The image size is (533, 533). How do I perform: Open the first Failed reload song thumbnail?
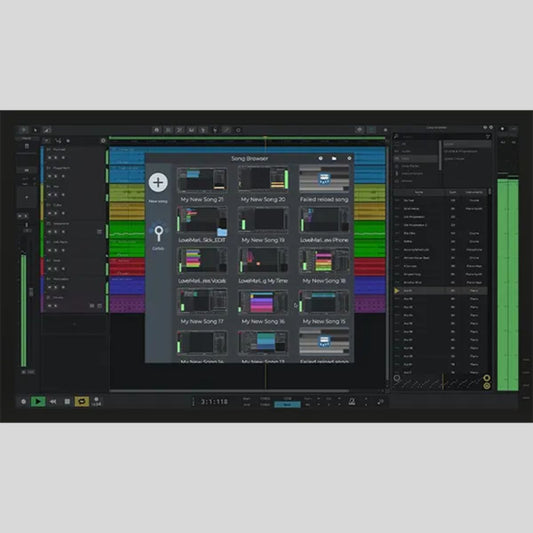(x=324, y=178)
